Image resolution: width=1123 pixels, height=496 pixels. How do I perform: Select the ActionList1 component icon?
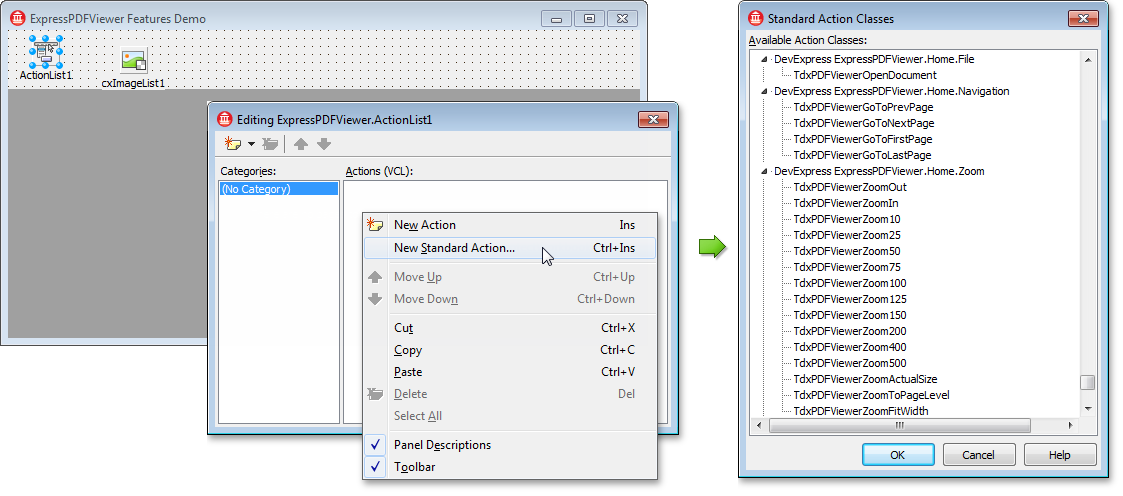pos(46,52)
